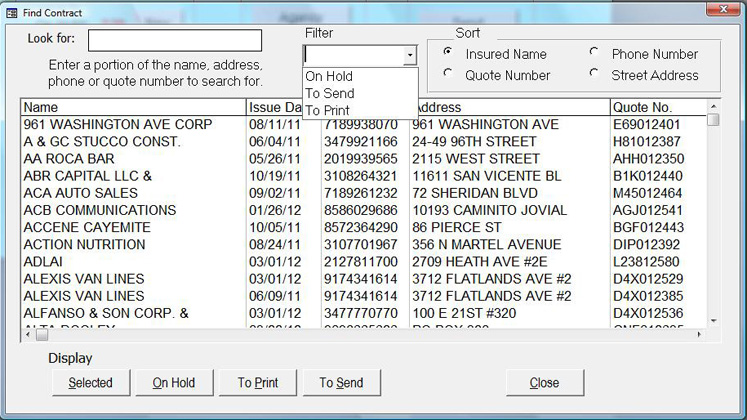Click address 356 N MARTEL AVENUE
Screen dimensions: 747x420
(x=487, y=245)
